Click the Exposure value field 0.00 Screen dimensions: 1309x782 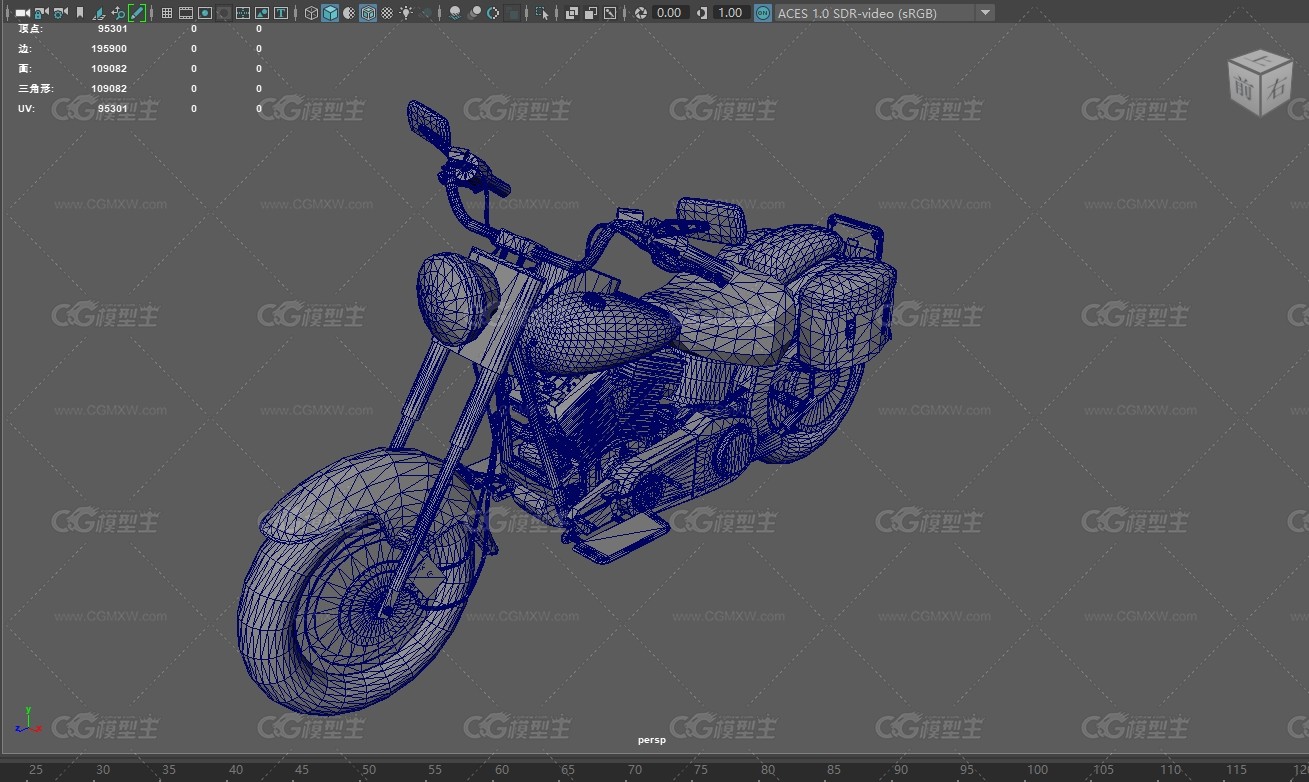[x=669, y=13]
